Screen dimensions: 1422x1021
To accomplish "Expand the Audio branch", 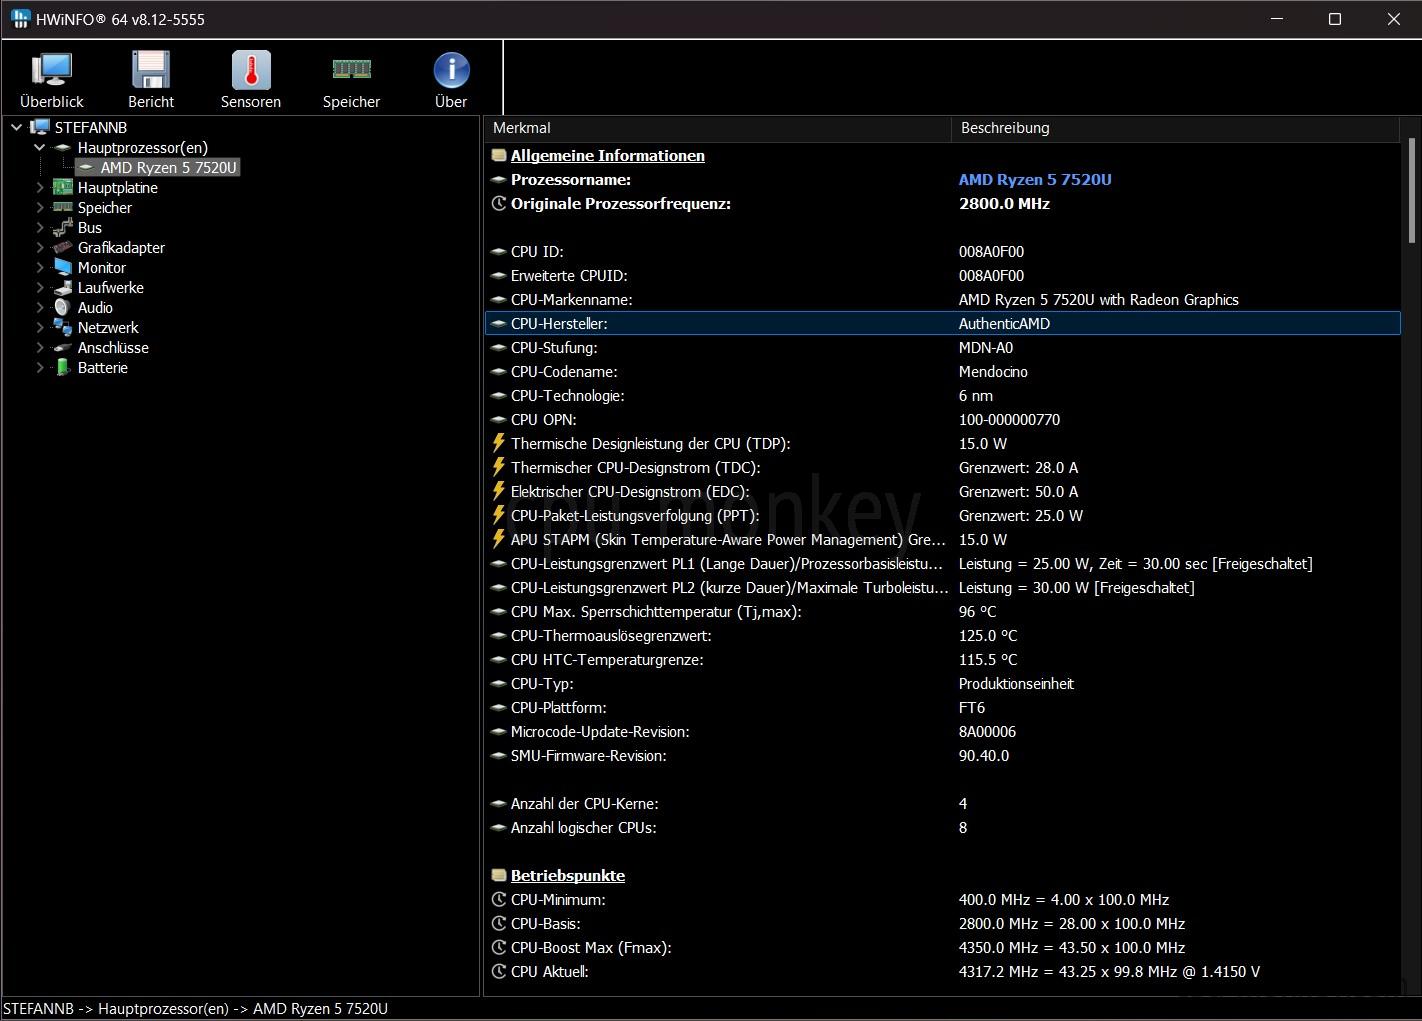I will (40, 308).
